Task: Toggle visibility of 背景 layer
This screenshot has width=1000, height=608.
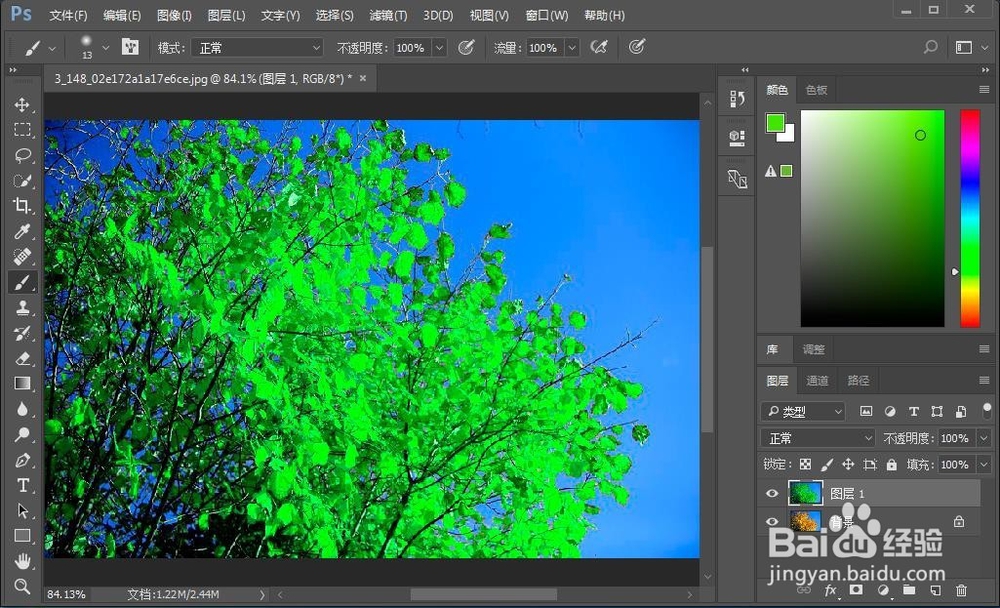Action: (x=772, y=521)
